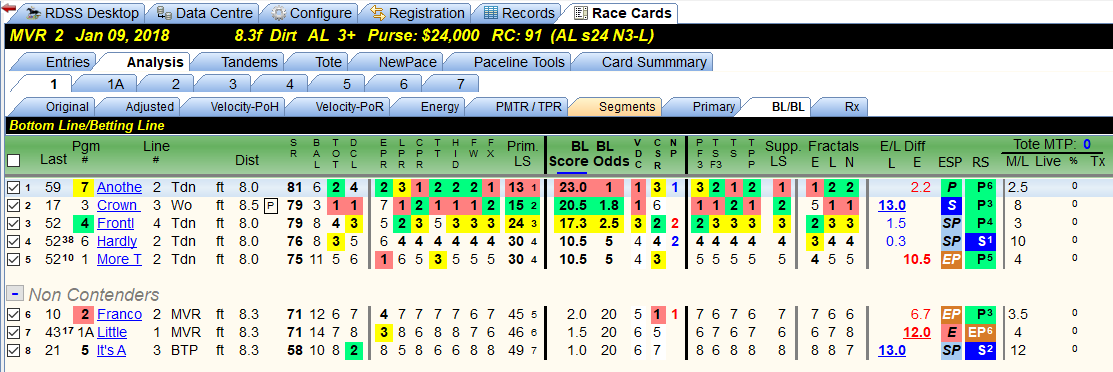
Task: Click the Race Cards tab icon
Action: pos(581,13)
